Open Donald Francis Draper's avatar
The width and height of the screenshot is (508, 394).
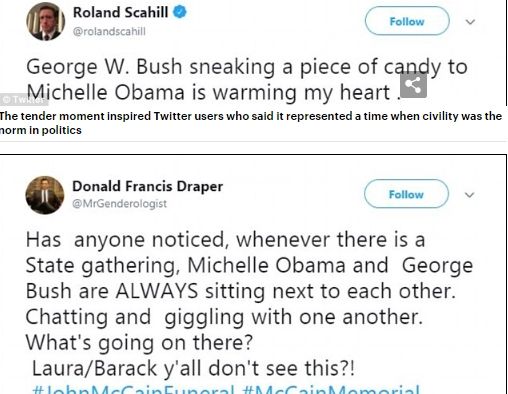pyautogui.click(x=45, y=195)
